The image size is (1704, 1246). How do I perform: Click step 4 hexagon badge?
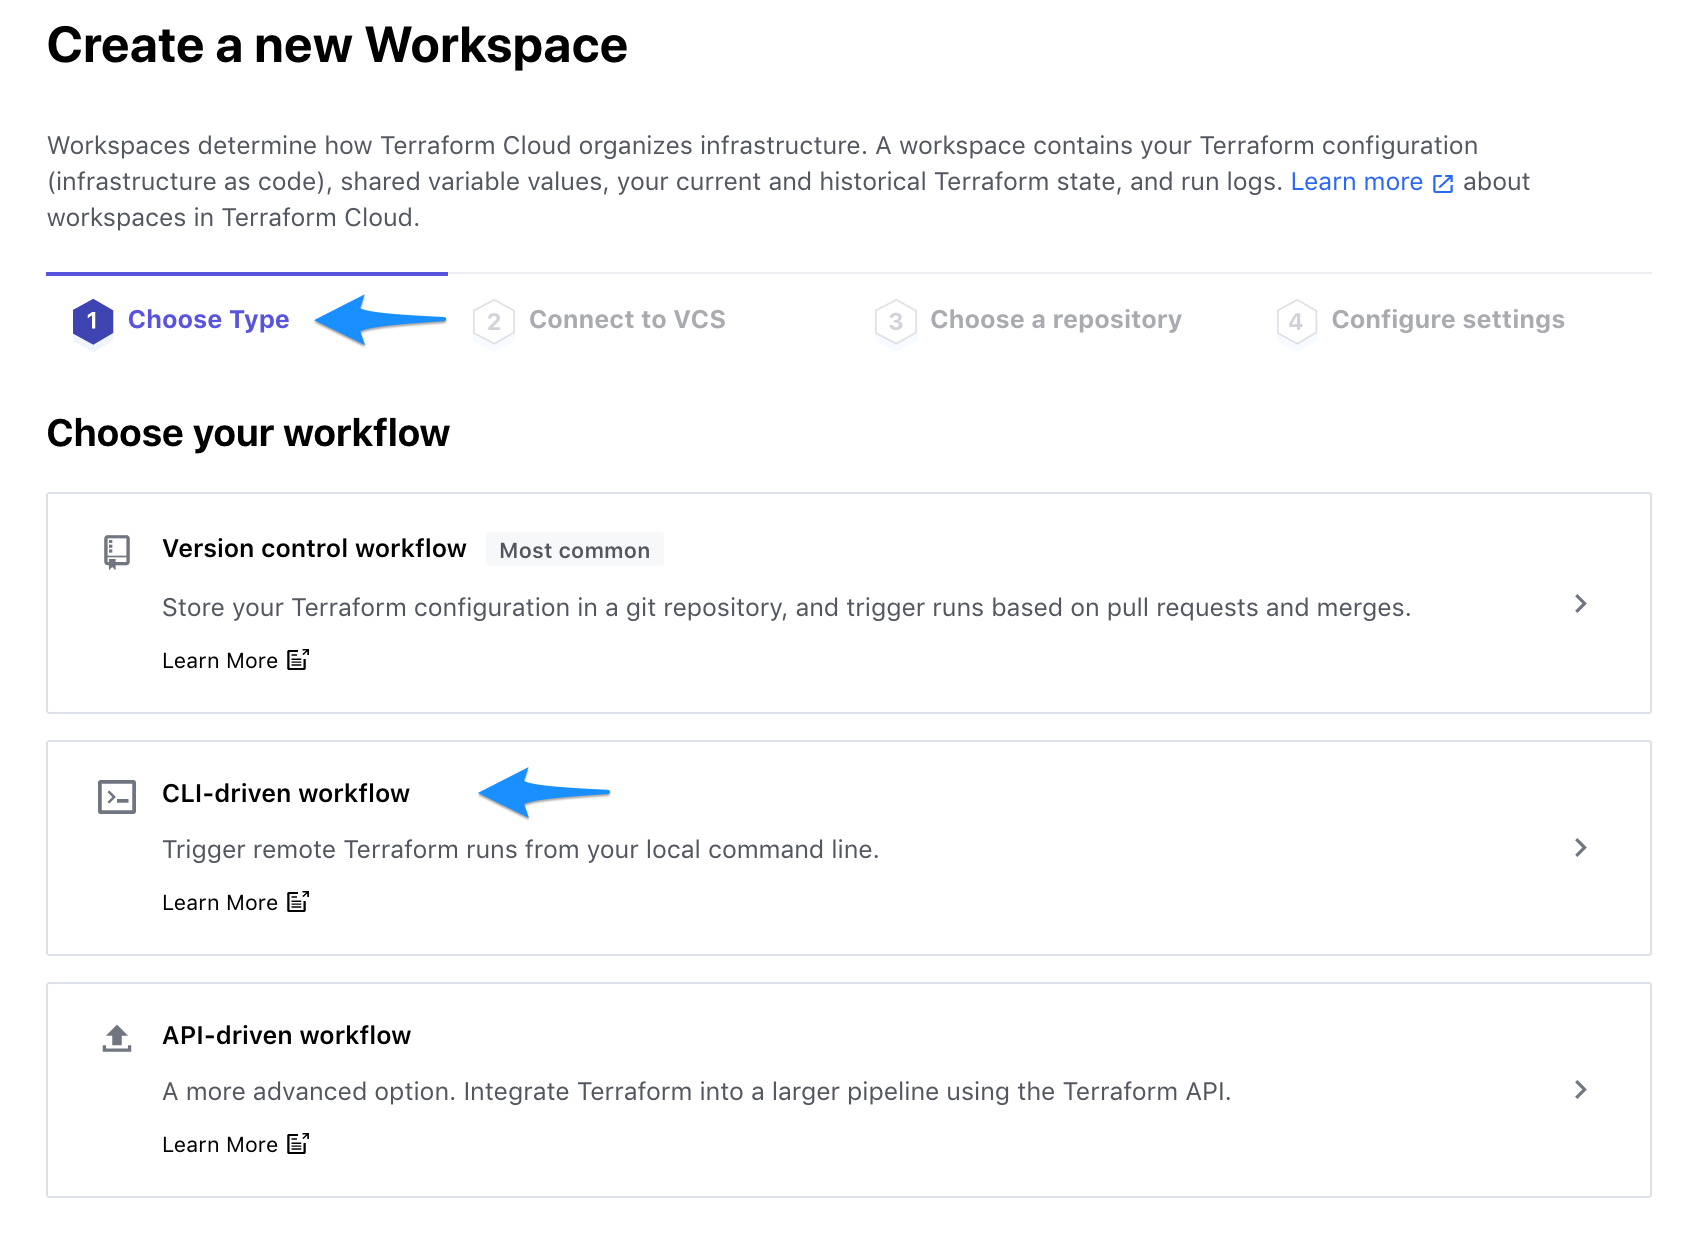pos(1297,321)
